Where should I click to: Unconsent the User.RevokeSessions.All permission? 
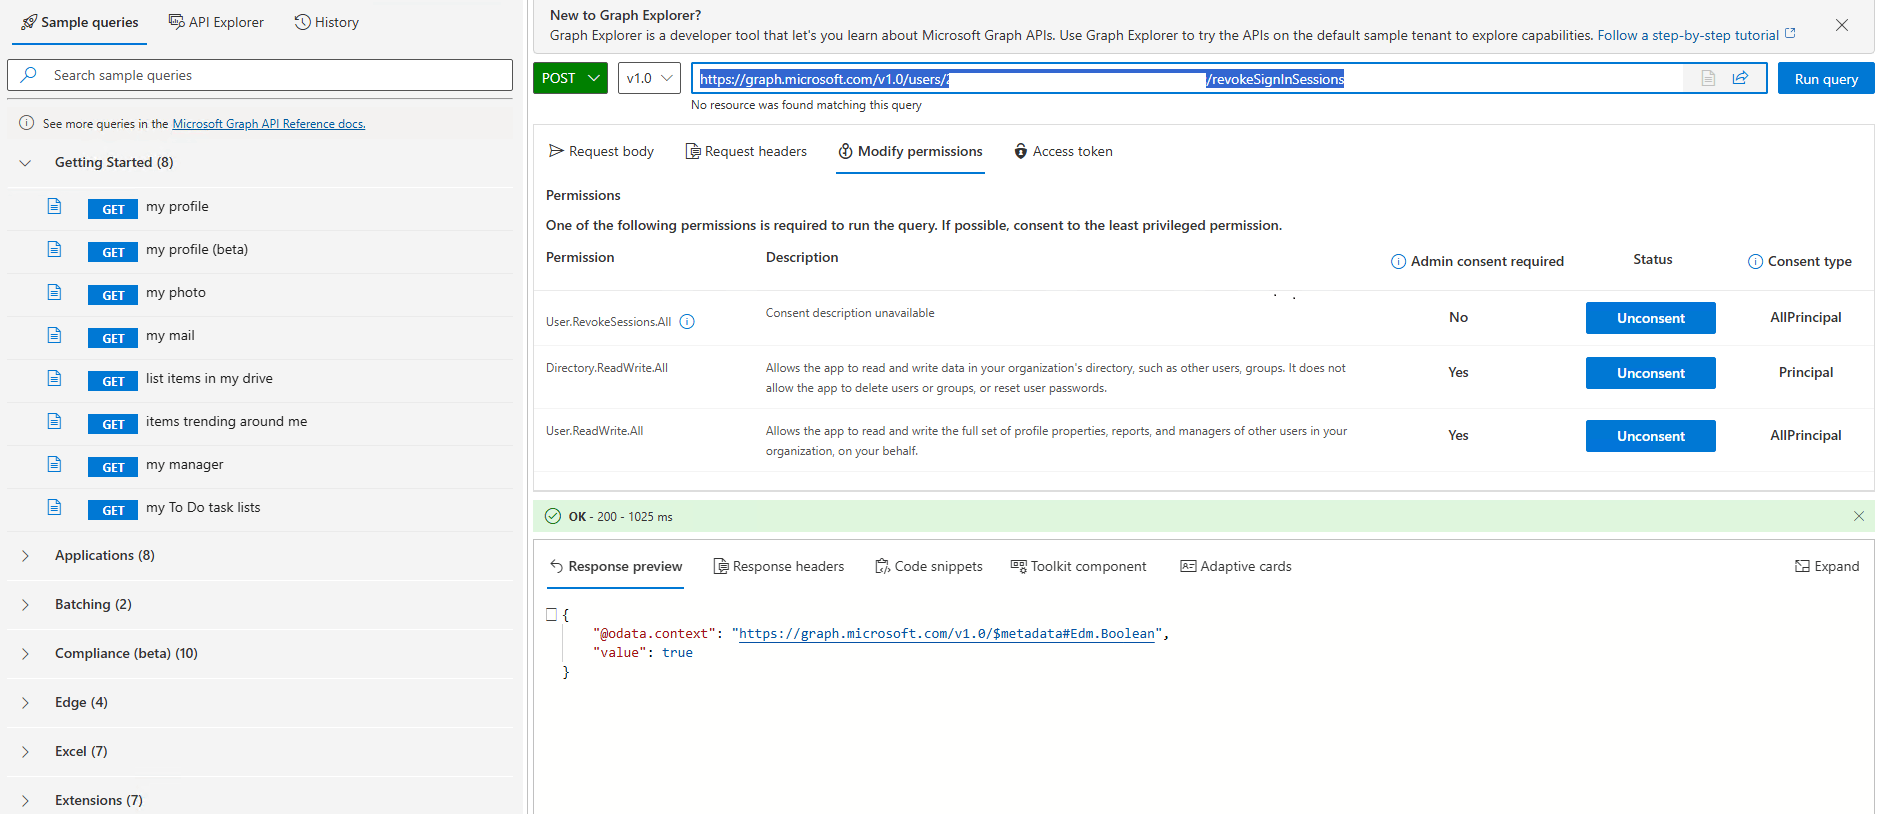click(x=1650, y=318)
